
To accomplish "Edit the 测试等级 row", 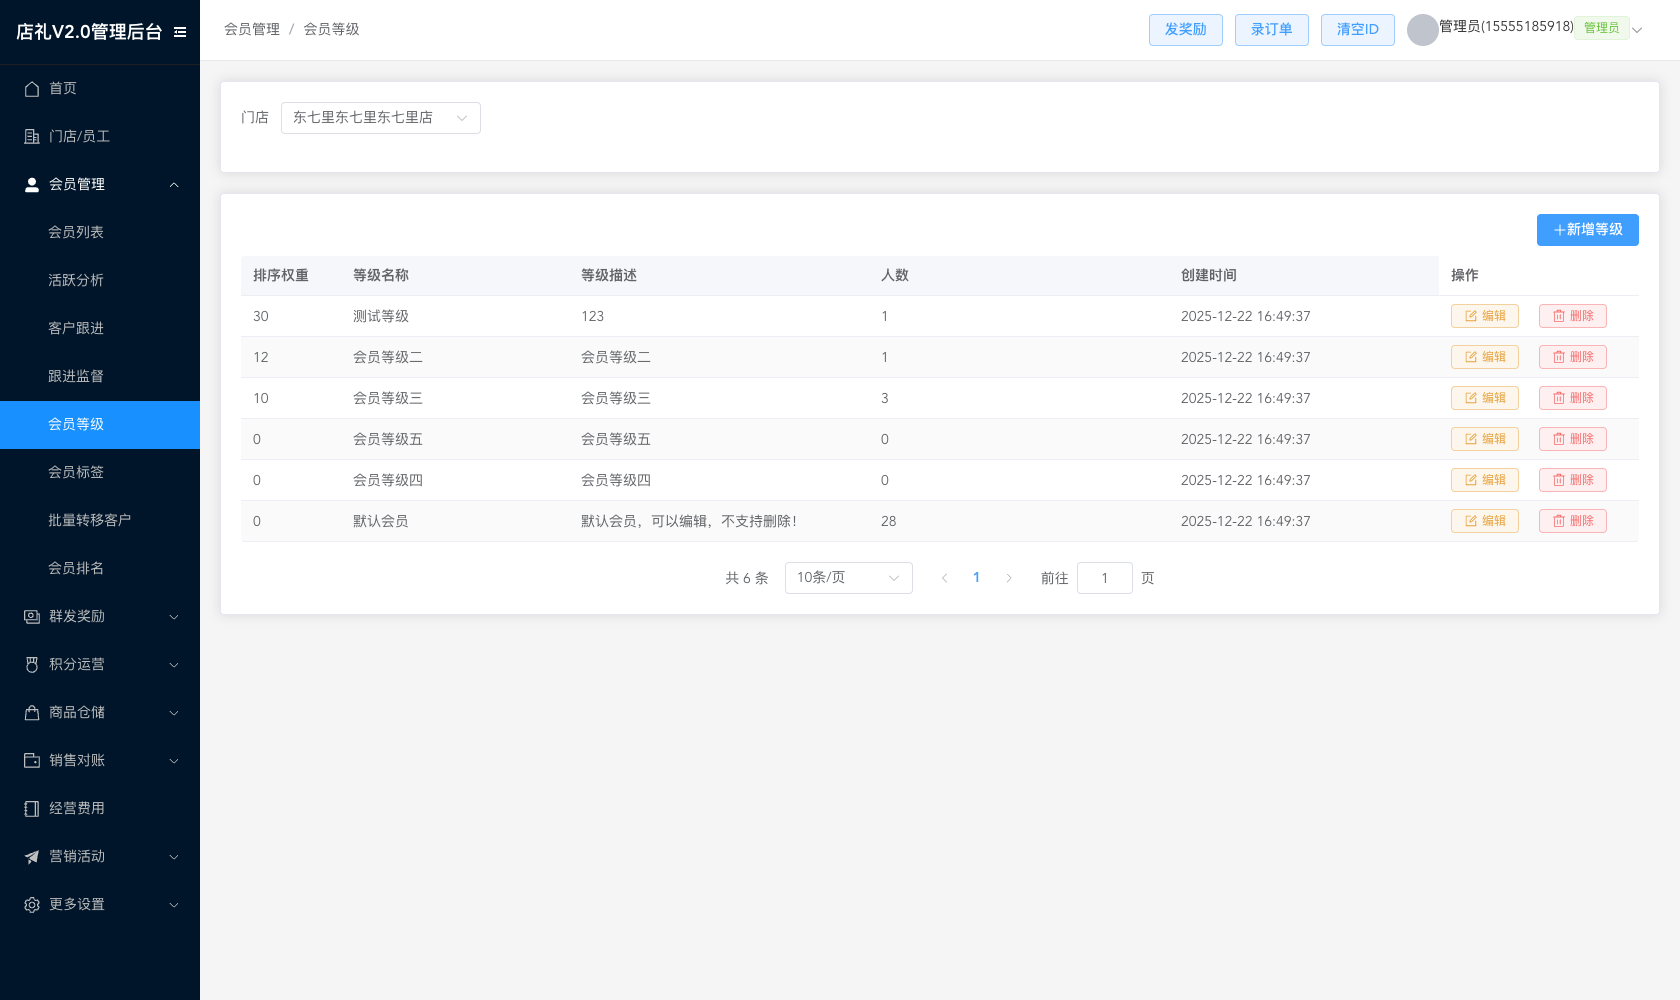I will (1485, 316).
